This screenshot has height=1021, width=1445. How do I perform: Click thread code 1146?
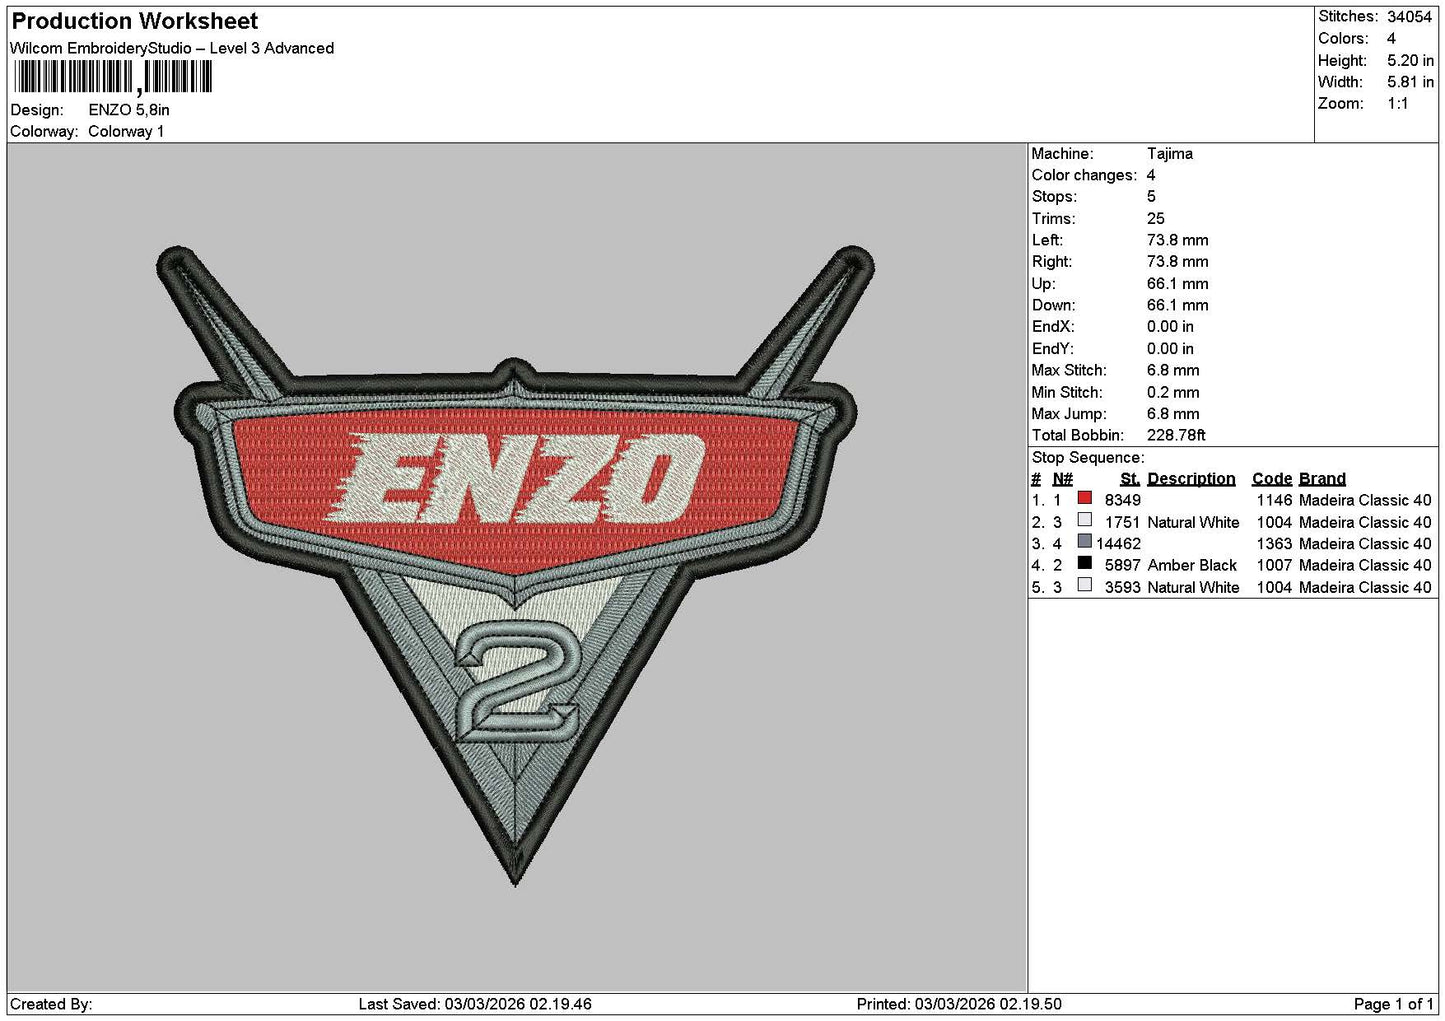1275,500
